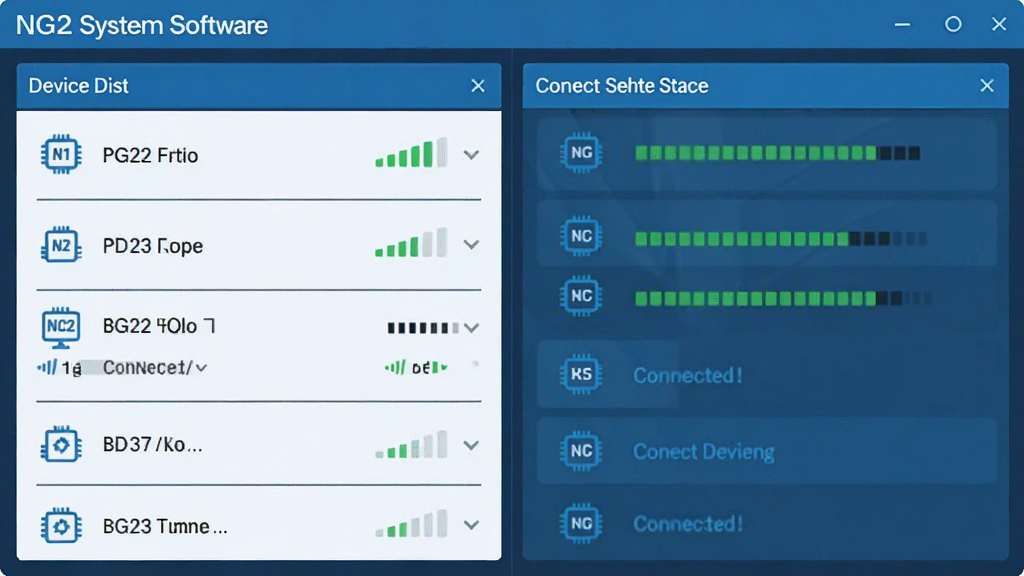Screen dimensions: 1024x576
Task: Click the device name starting with BG22
Action: click(x=159, y=326)
